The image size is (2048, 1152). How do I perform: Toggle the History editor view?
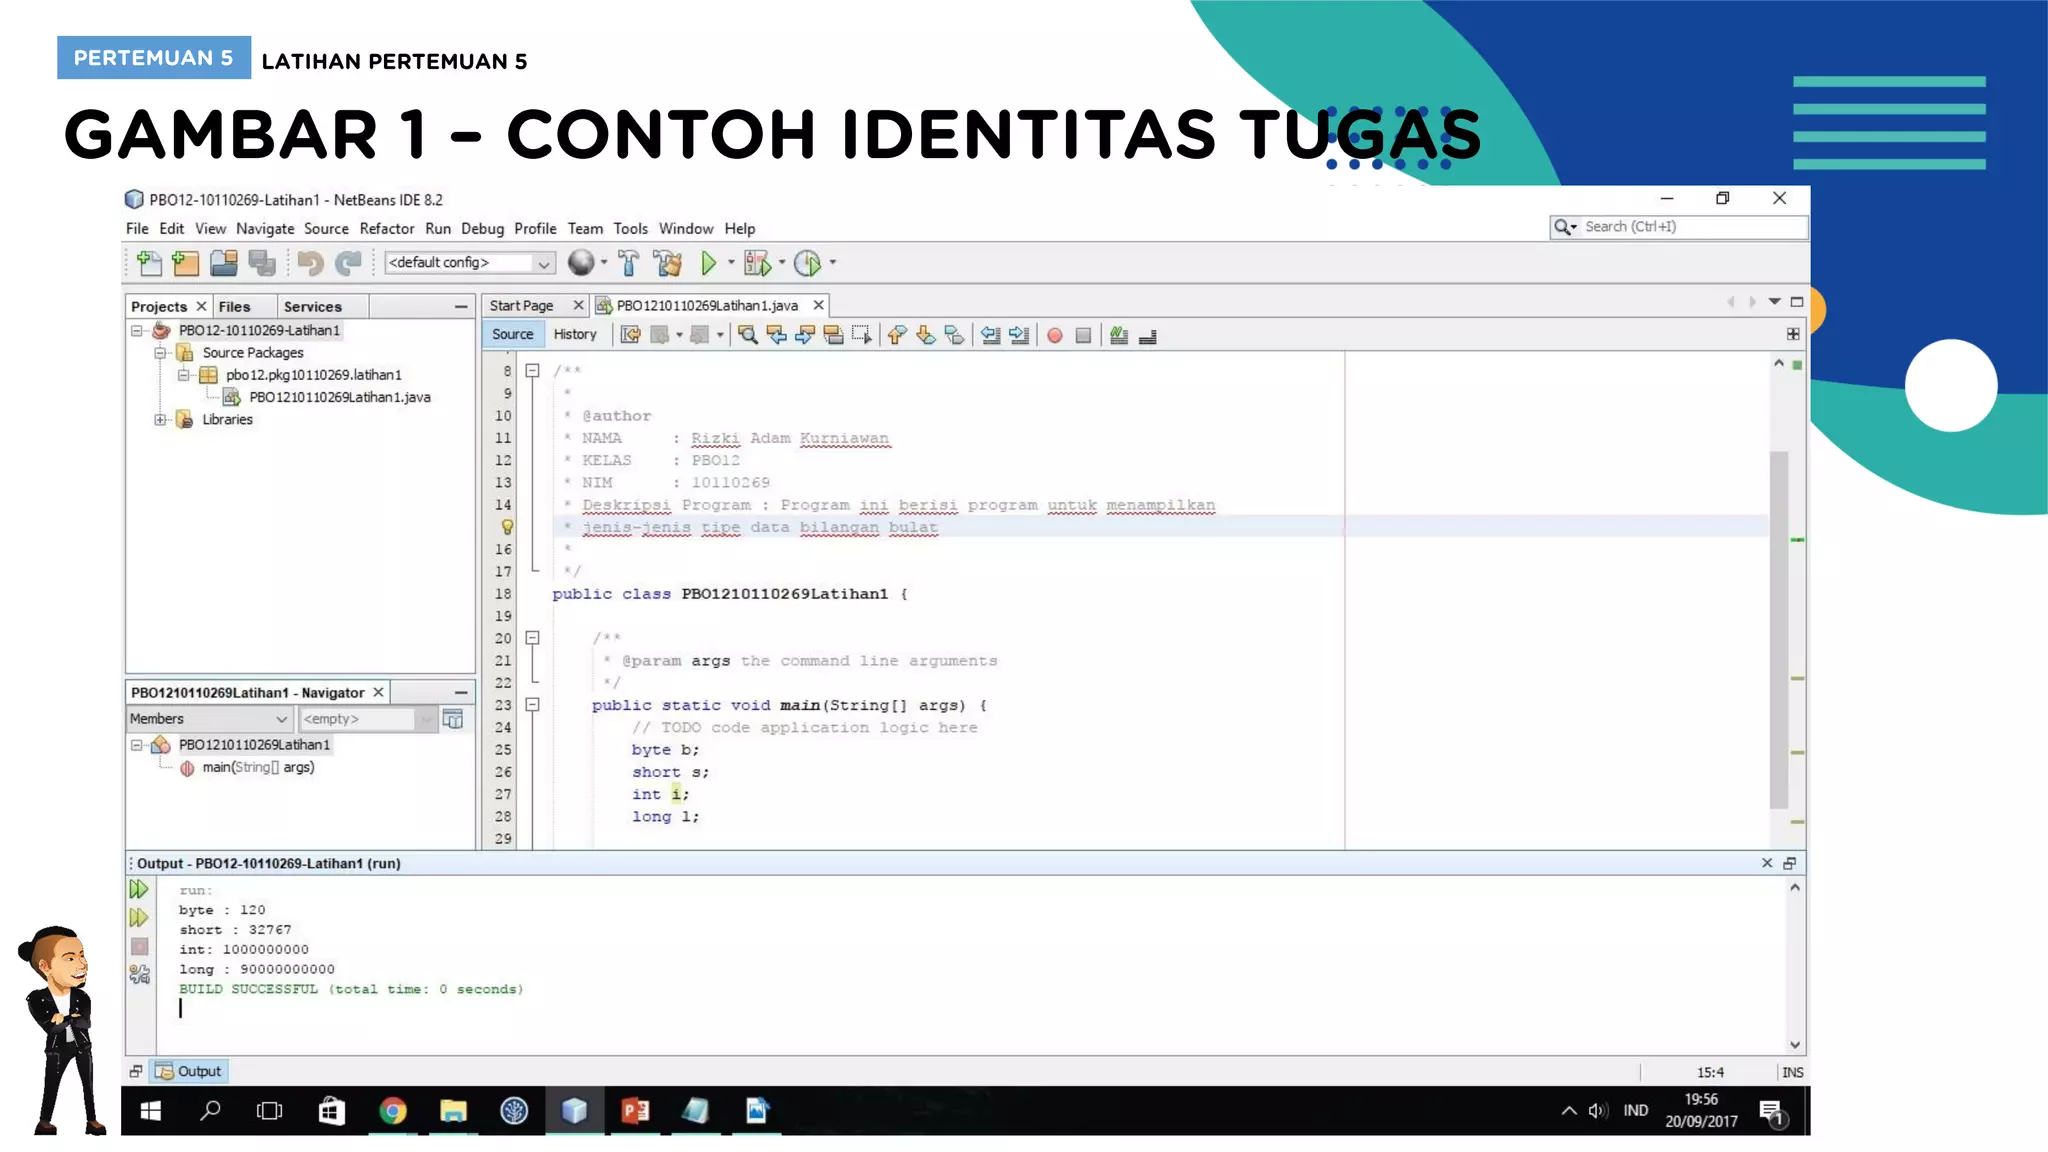[x=575, y=334]
